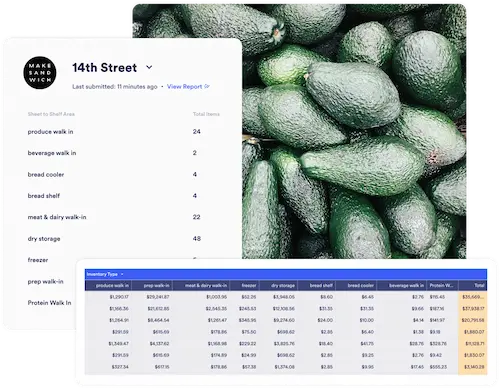The height and width of the screenshot is (389, 500).
Task: Click the bread shelf table column header
Action: click(x=317, y=286)
